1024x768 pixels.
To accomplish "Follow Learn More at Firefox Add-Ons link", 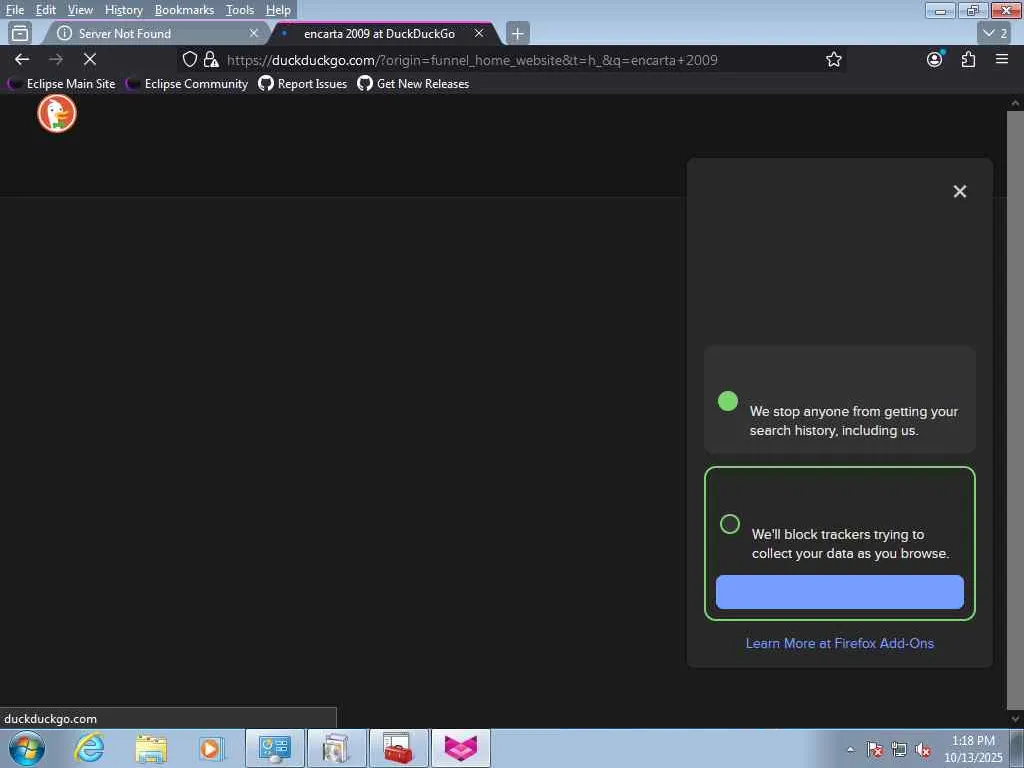I will point(840,643).
